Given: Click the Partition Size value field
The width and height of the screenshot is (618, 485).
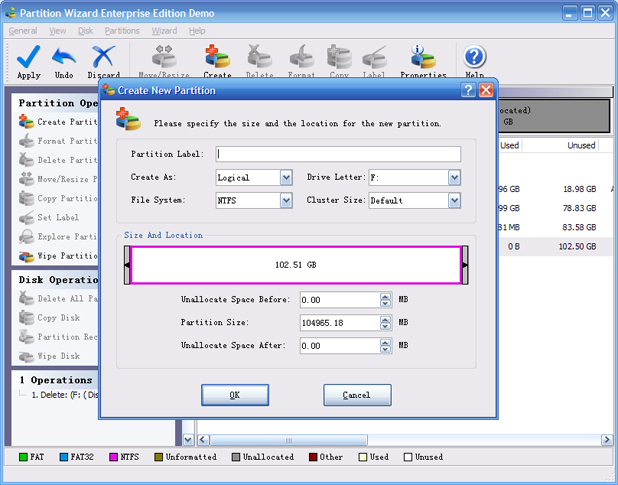Looking at the screenshot, I should point(340,323).
